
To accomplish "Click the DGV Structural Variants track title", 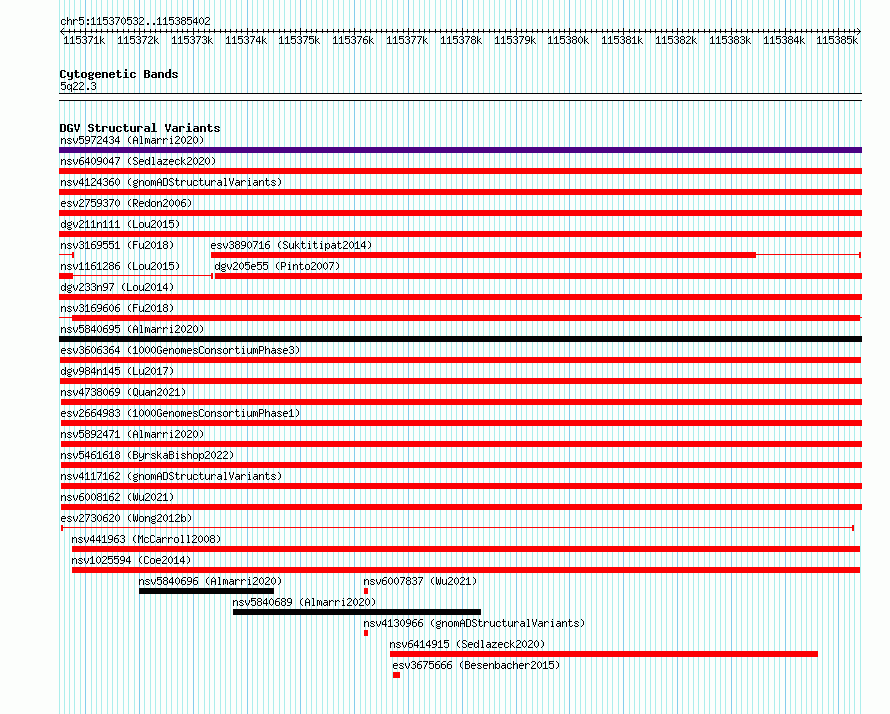I will (x=140, y=128).
